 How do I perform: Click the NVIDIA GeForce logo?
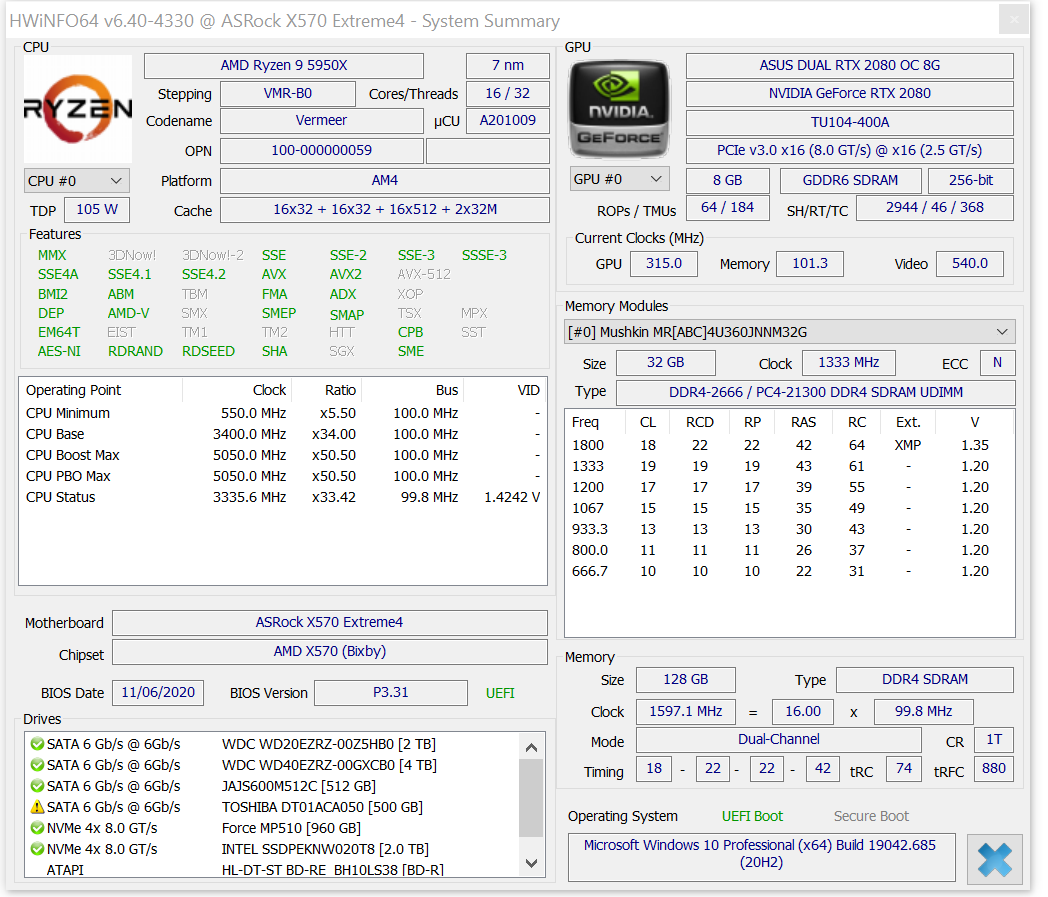pyautogui.click(x=619, y=109)
